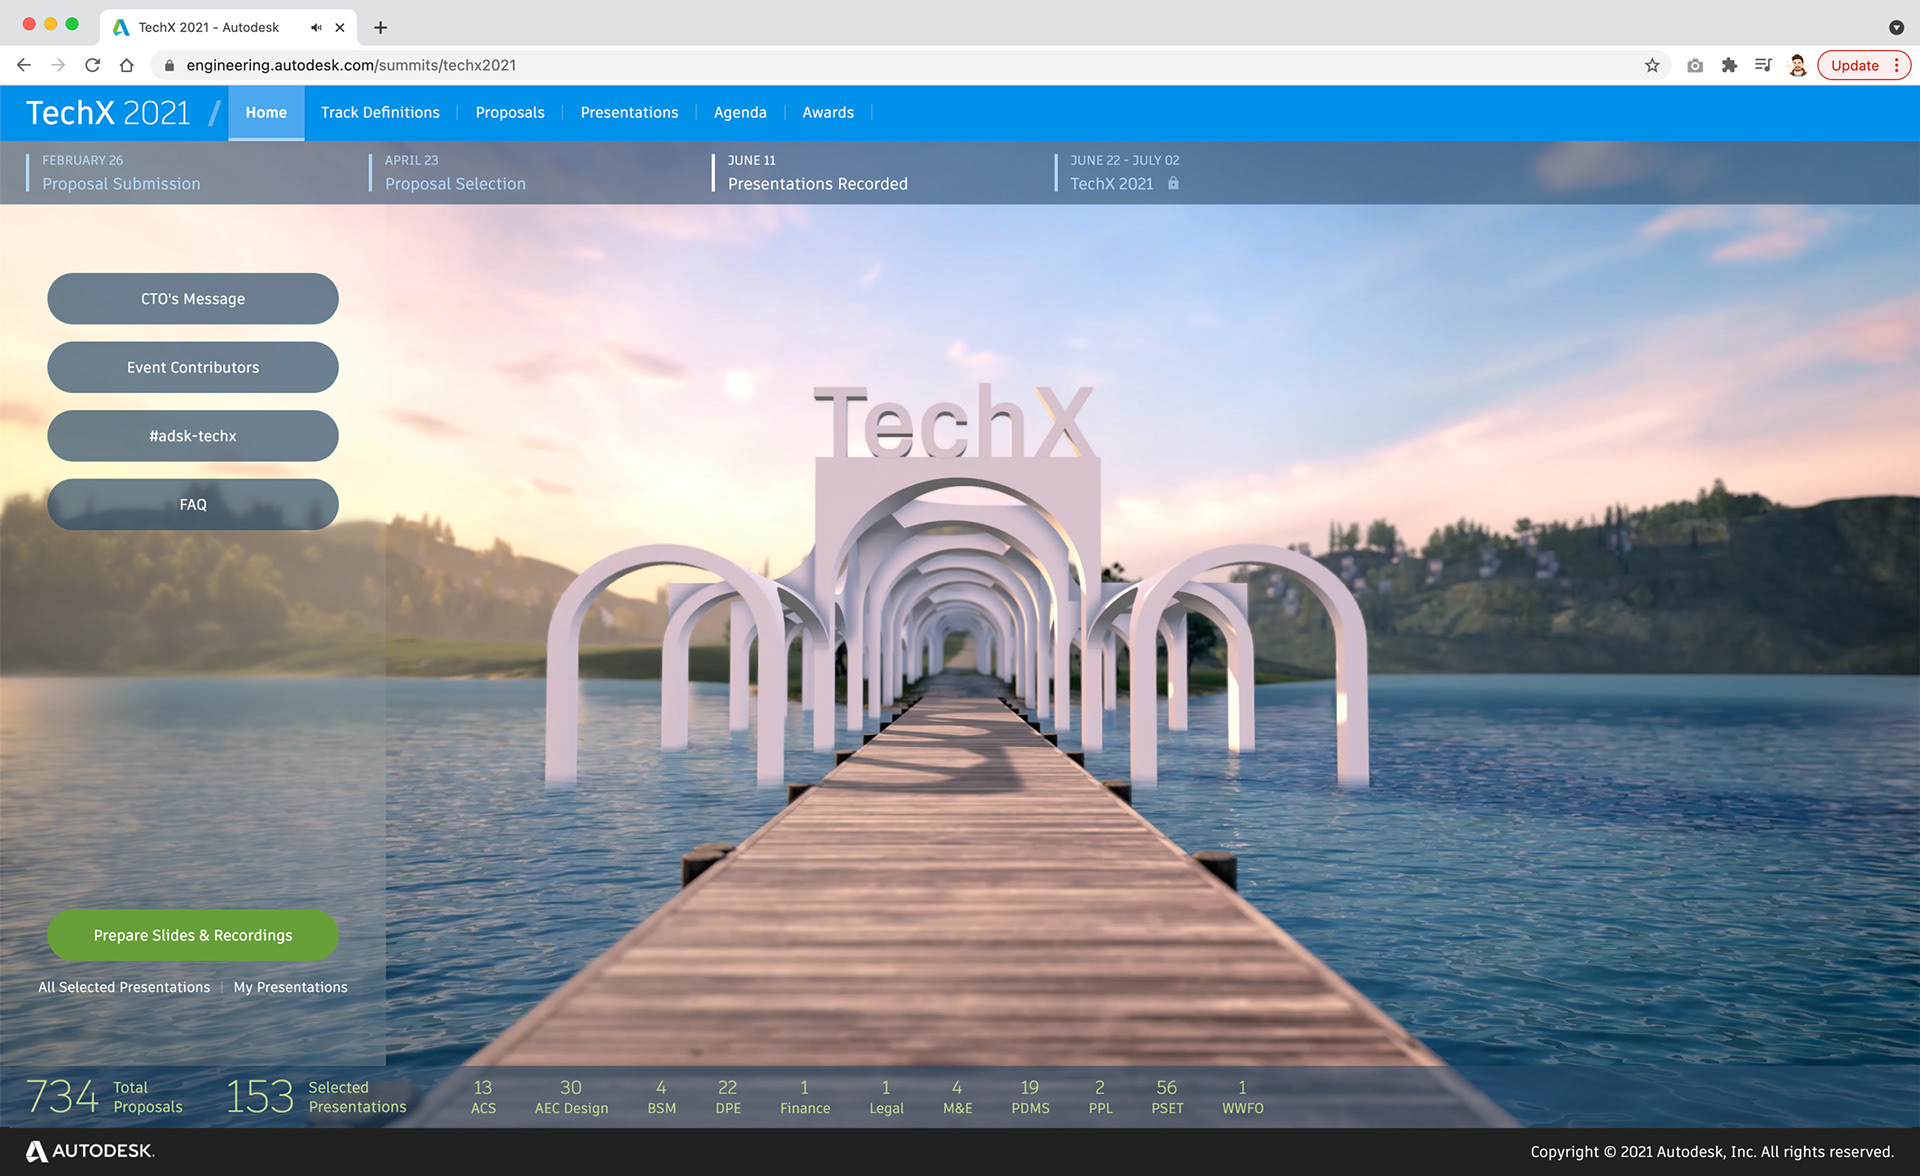Click the PSET count of 56
The width and height of the screenshot is (1920, 1176).
tap(1167, 1096)
